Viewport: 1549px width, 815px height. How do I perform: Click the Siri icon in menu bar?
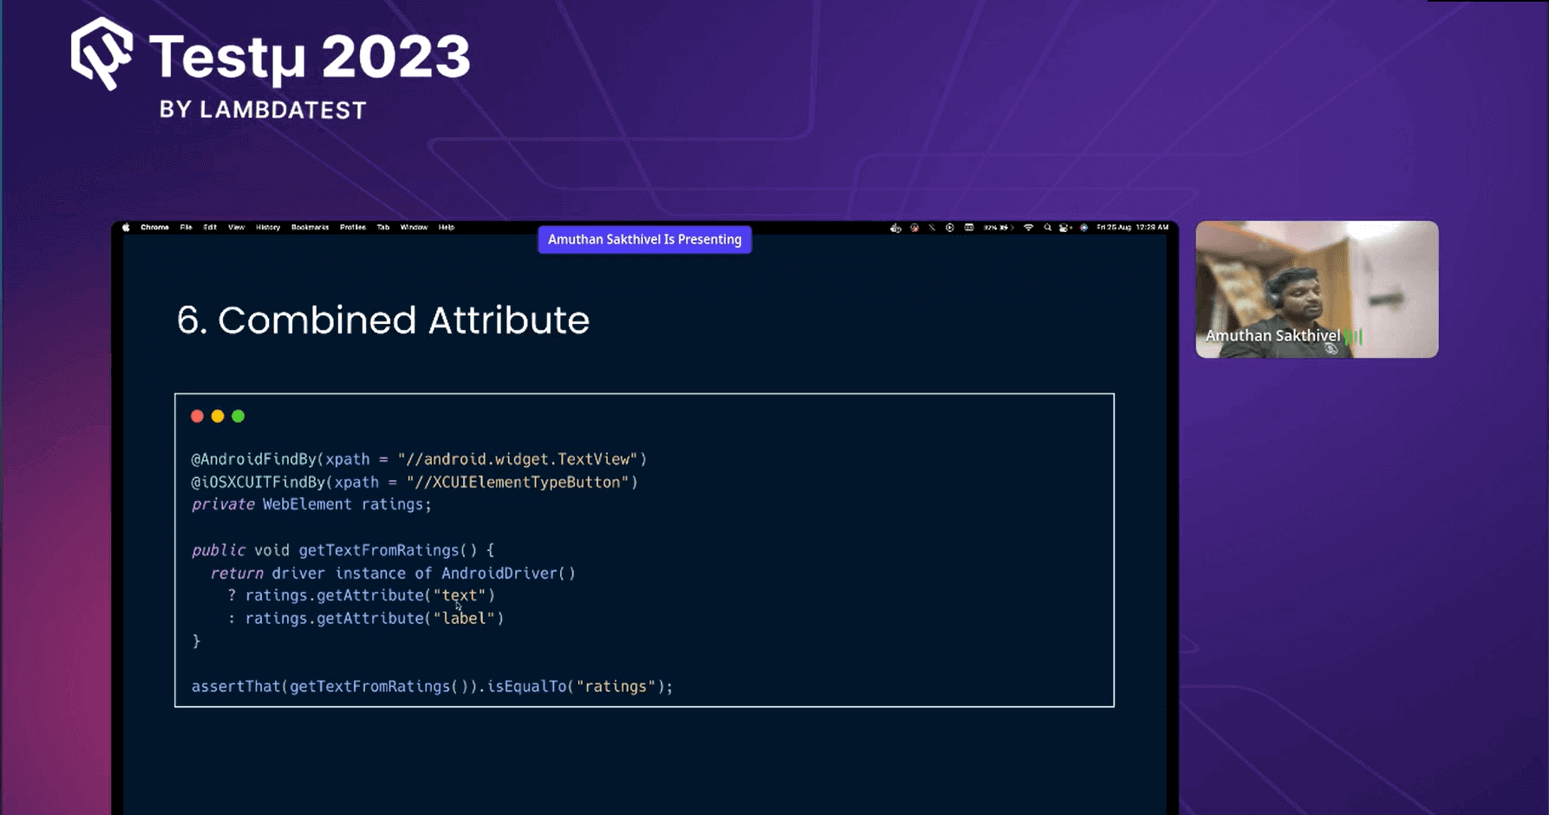coord(1084,228)
